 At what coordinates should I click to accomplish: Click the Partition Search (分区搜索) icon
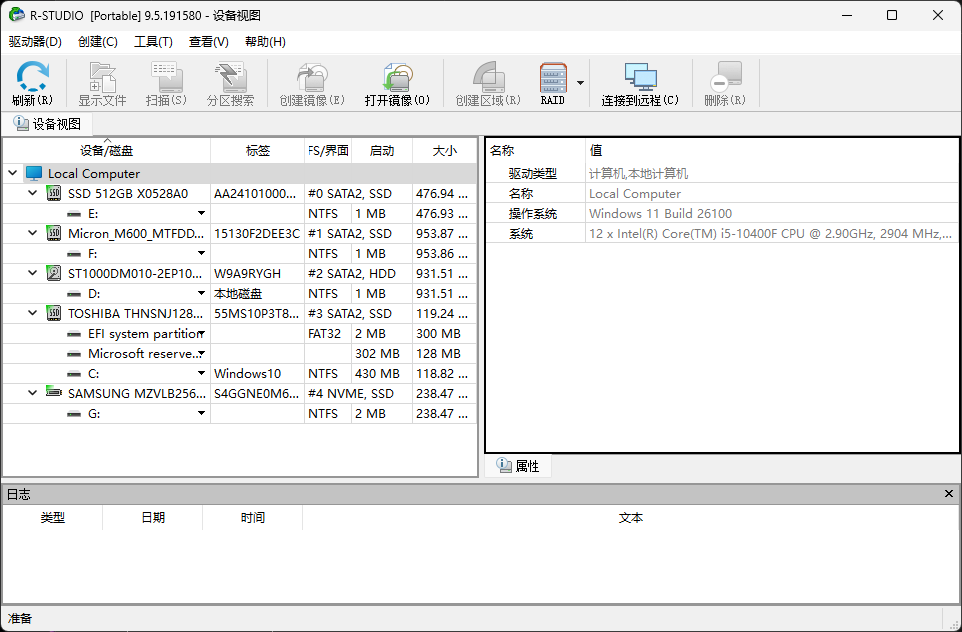click(x=231, y=77)
